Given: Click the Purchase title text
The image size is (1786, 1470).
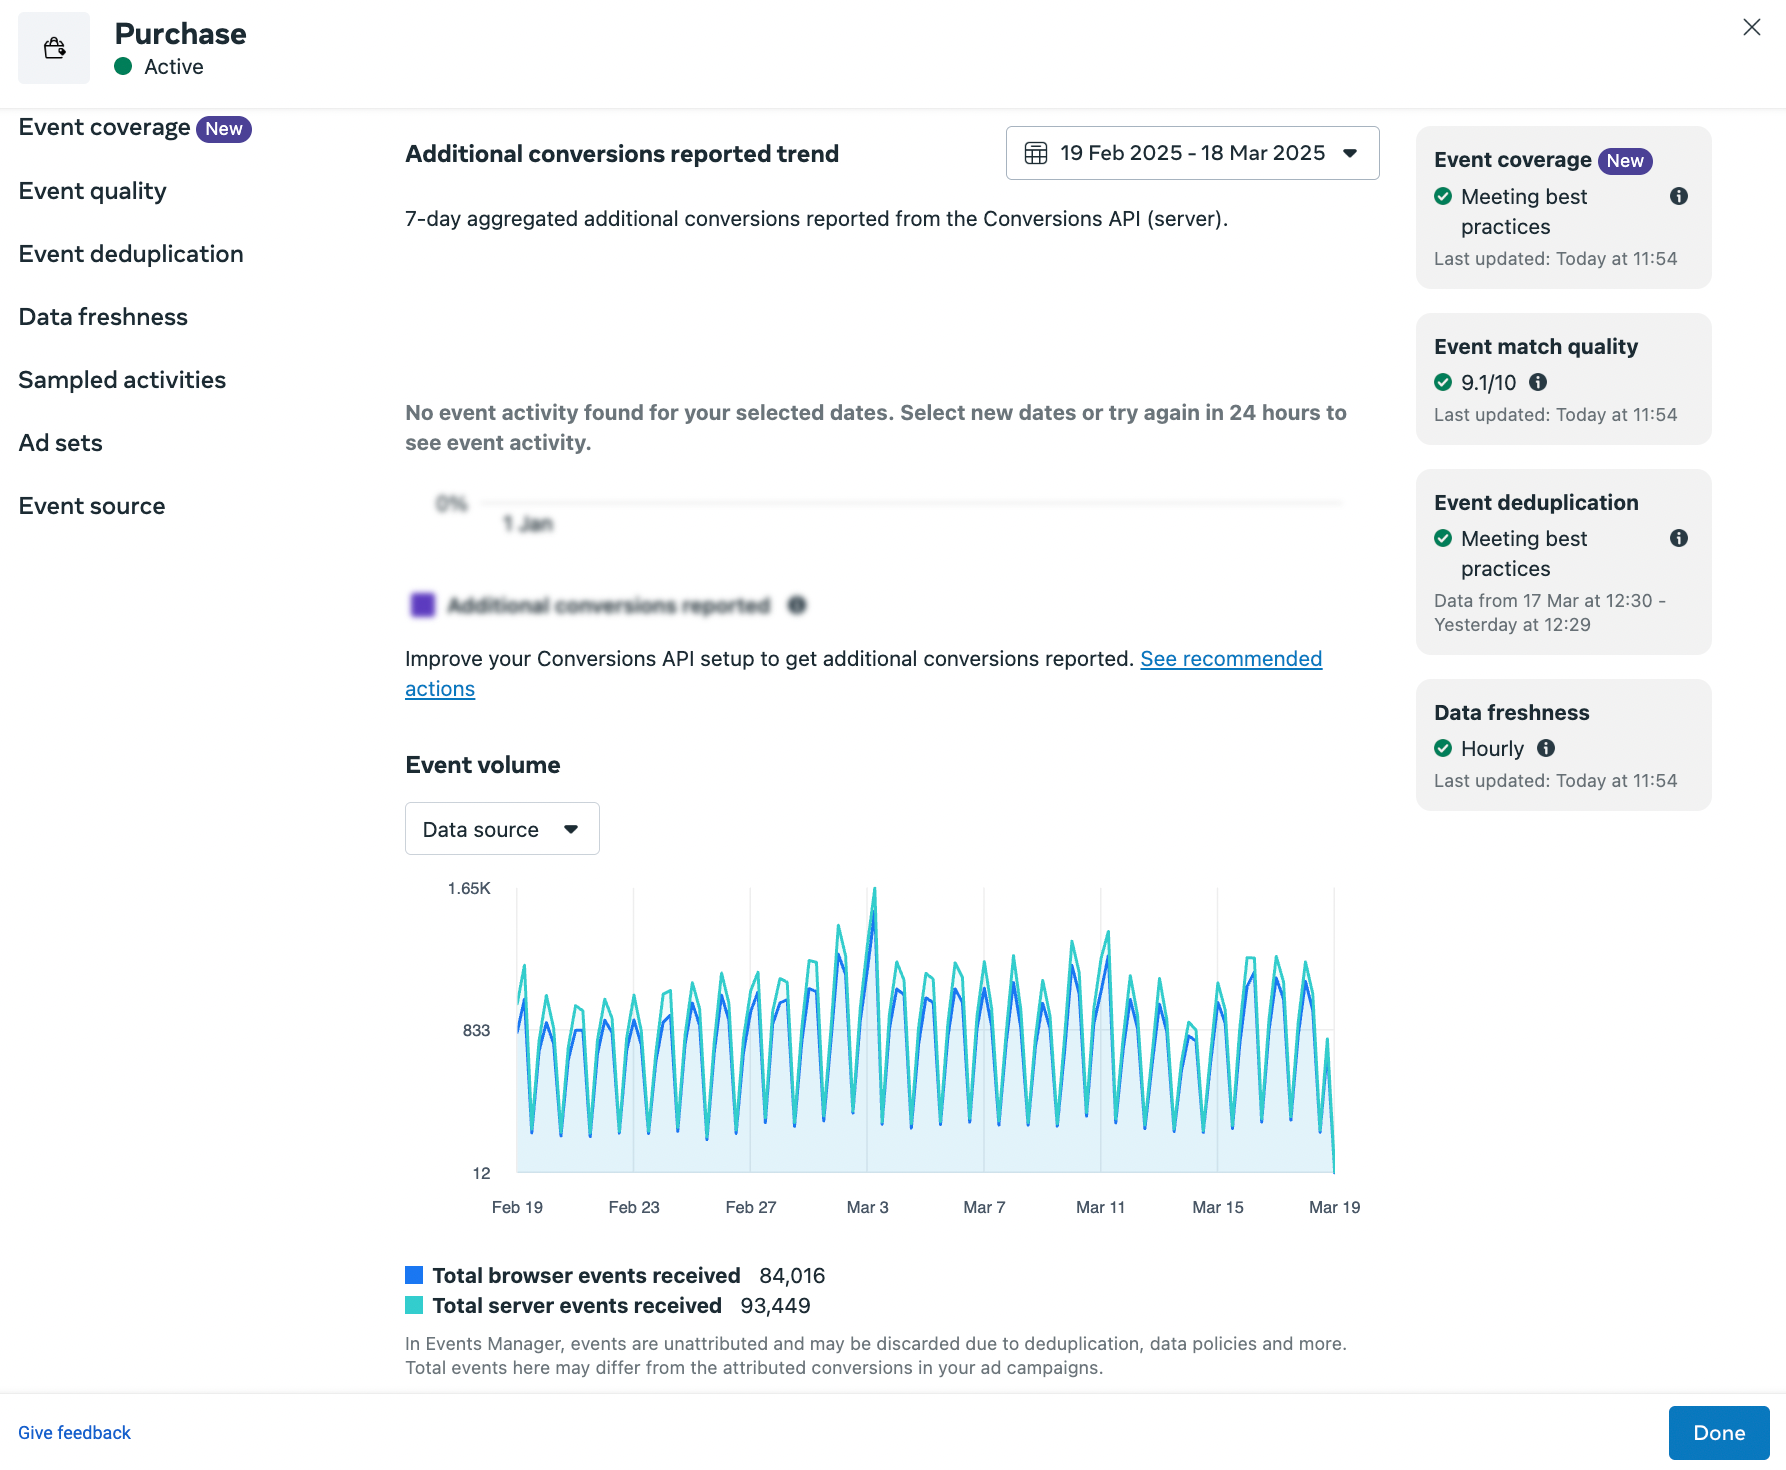Looking at the screenshot, I should pos(180,34).
